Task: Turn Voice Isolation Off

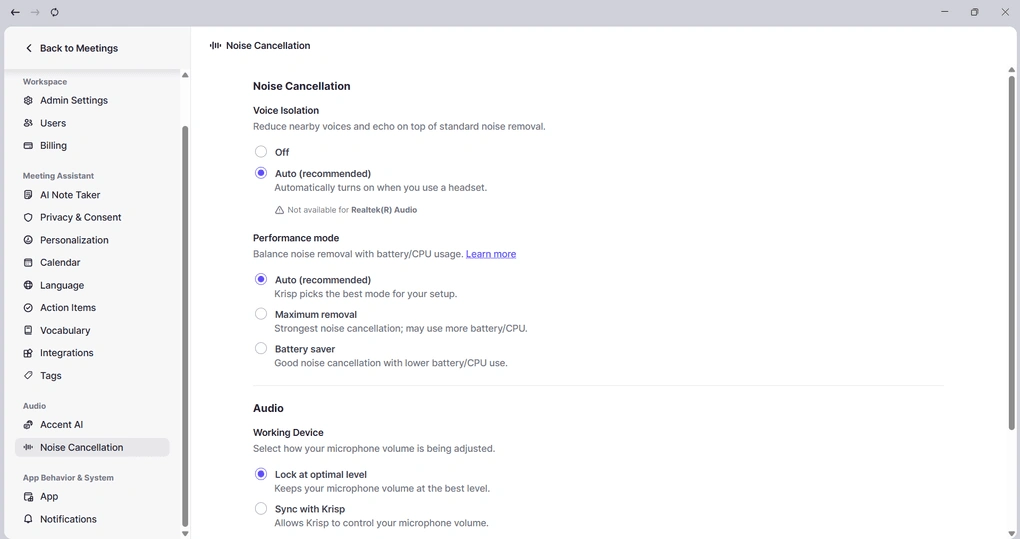Action: coord(261,151)
